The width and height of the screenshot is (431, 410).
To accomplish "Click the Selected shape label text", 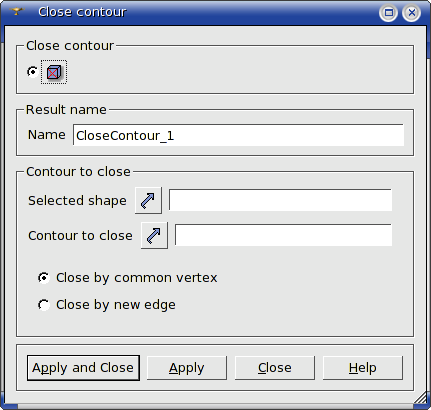I will click(x=77, y=201).
